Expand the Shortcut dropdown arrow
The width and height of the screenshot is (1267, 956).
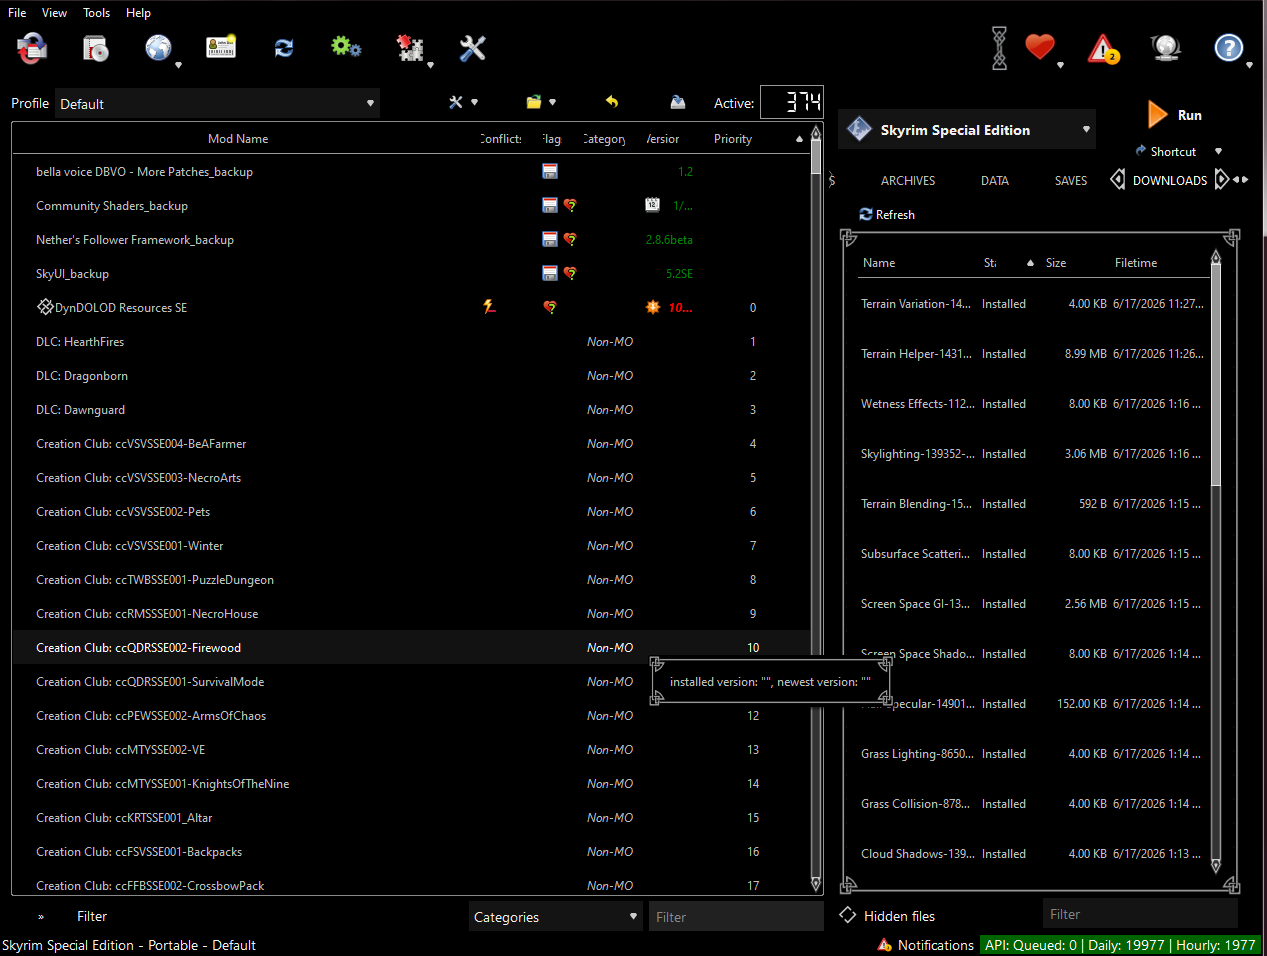(1218, 152)
